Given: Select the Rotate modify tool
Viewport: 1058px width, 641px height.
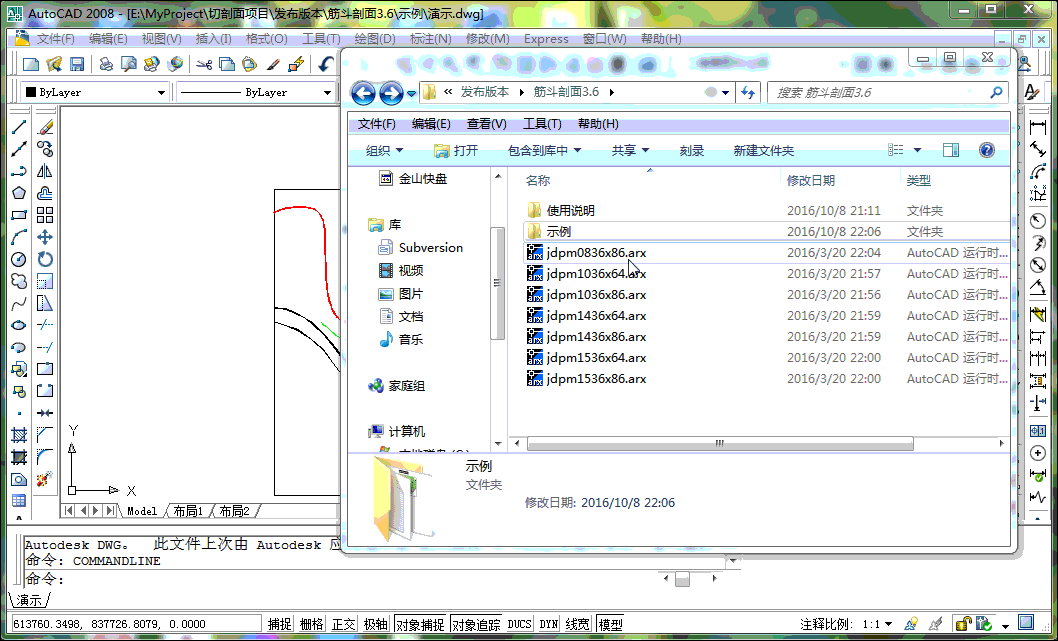Looking at the screenshot, I should tap(45, 259).
